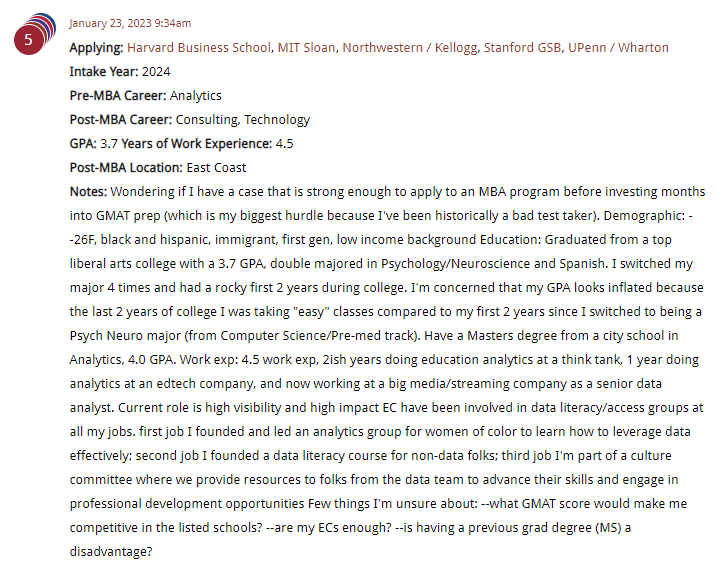
Task: Go to the UPenn / Wharton link
Action: click(x=618, y=48)
